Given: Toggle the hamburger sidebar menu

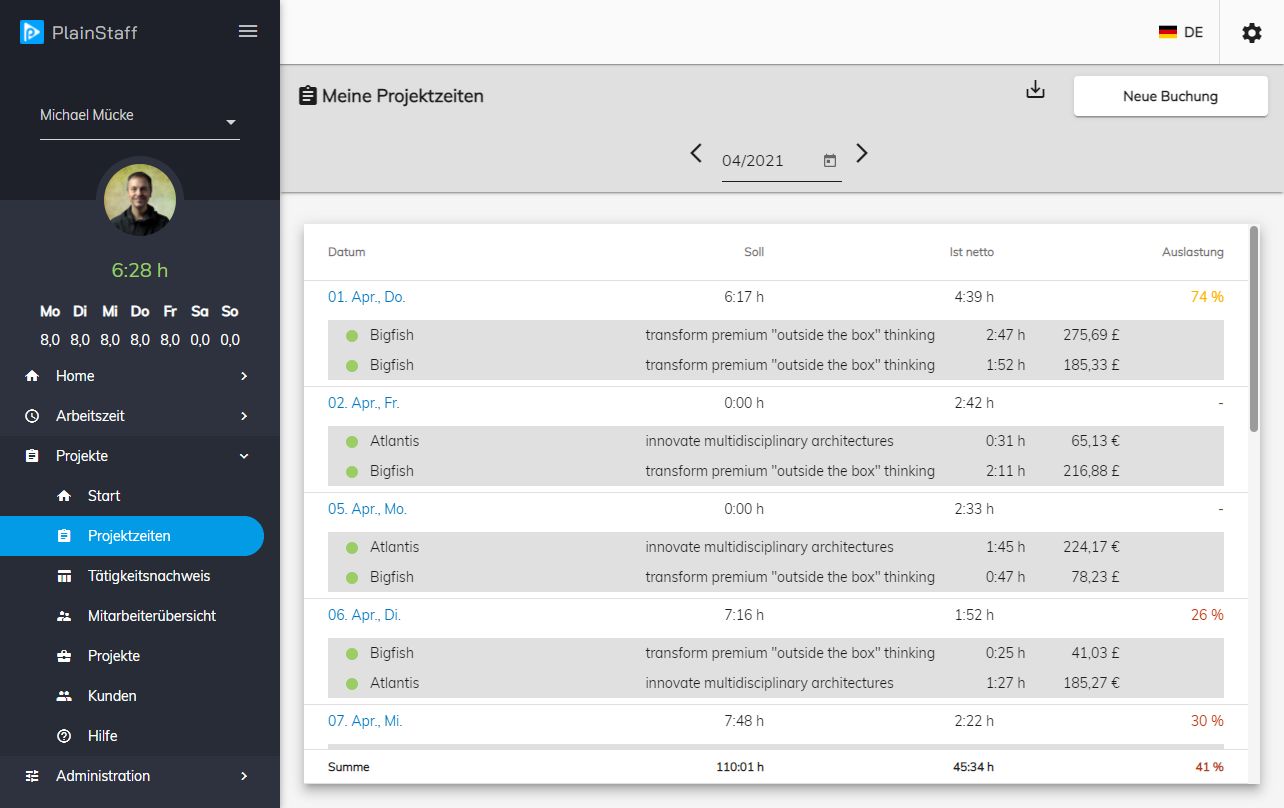Looking at the screenshot, I should (x=248, y=31).
